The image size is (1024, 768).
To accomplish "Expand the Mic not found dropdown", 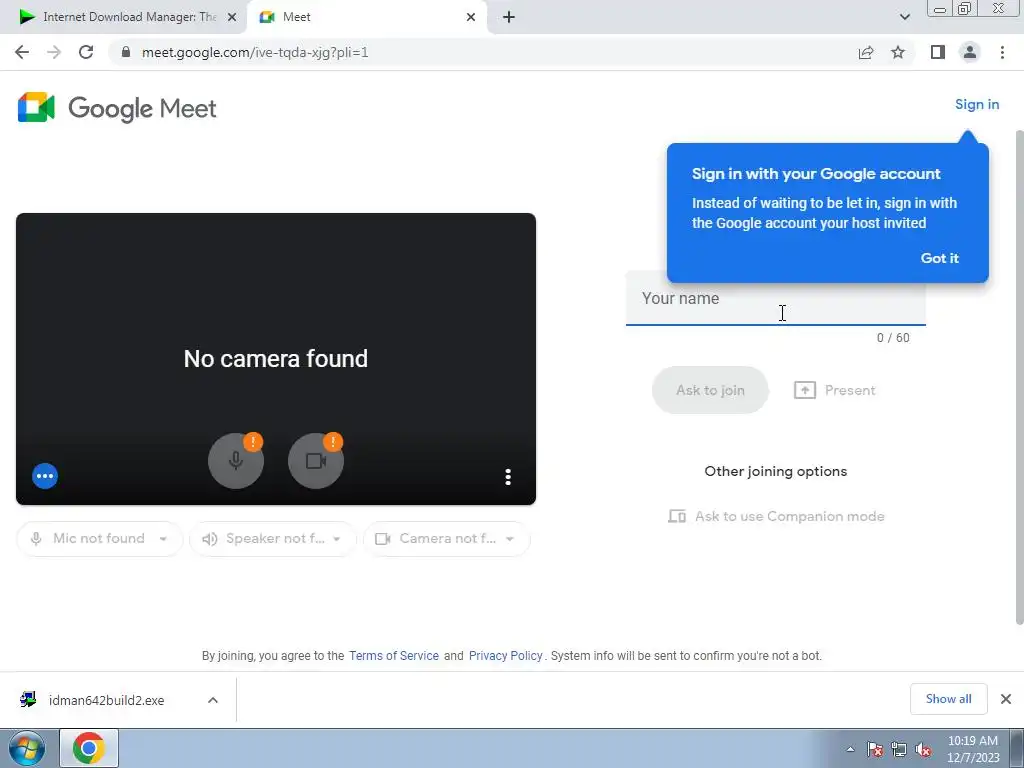I will [99, 539].
